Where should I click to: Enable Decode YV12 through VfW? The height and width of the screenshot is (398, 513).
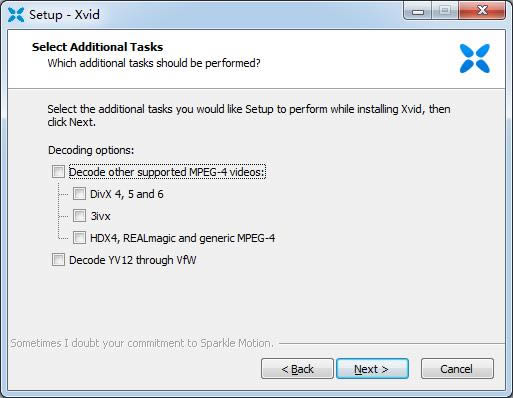click(x=58, y=260)
